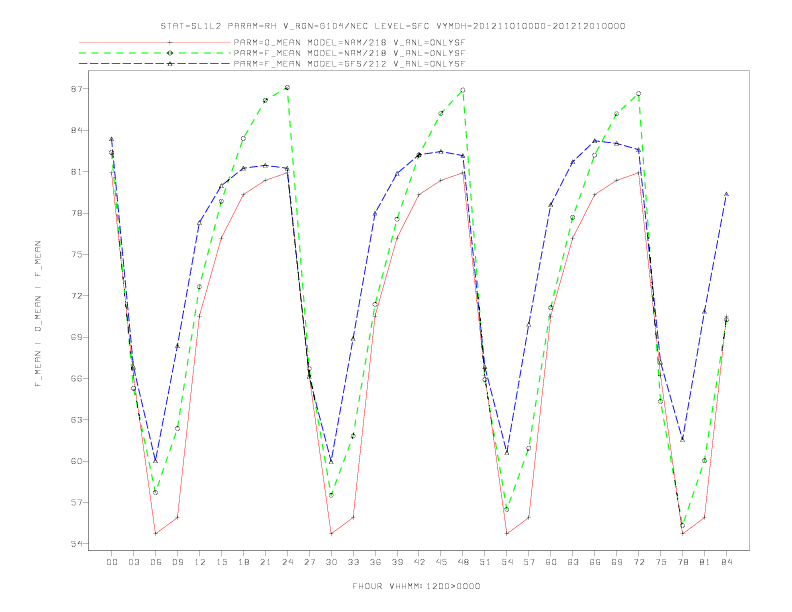
Task: Click the blue dashed legend line sample
Action: click(x=155, y=64)
